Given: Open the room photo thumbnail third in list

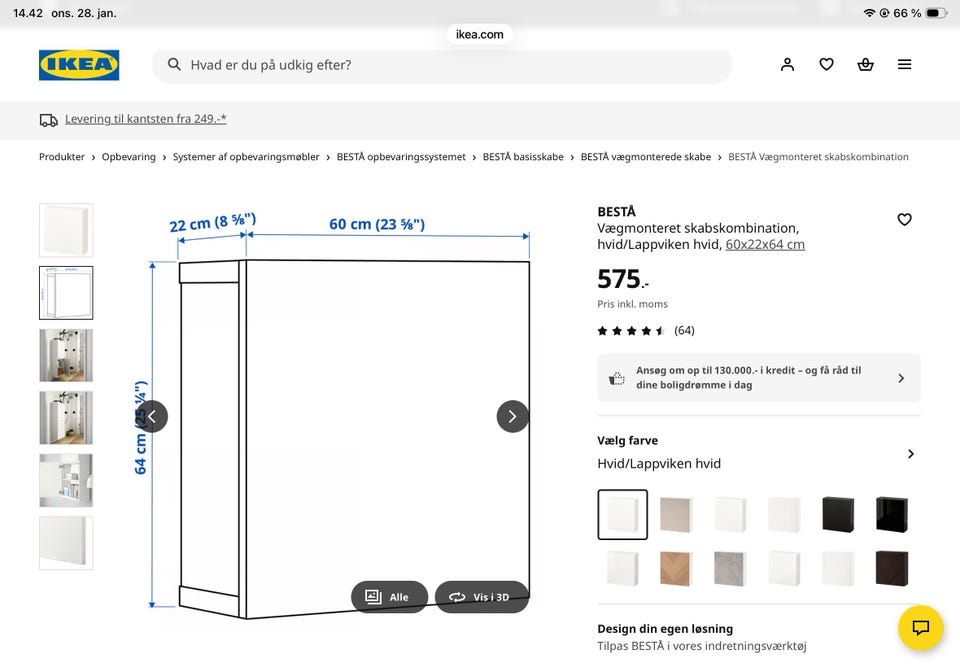Looking at the screenshot, I should coord(66,355).
